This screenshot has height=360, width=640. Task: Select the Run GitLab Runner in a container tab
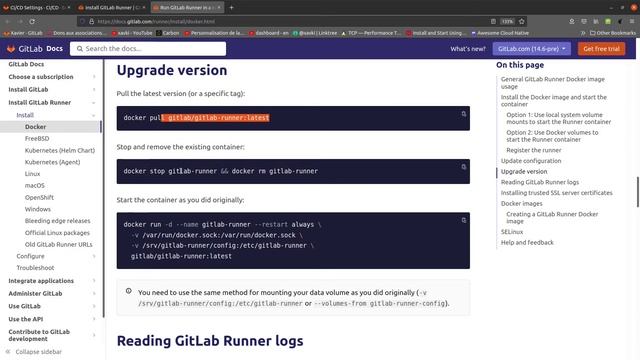(187, 7)
